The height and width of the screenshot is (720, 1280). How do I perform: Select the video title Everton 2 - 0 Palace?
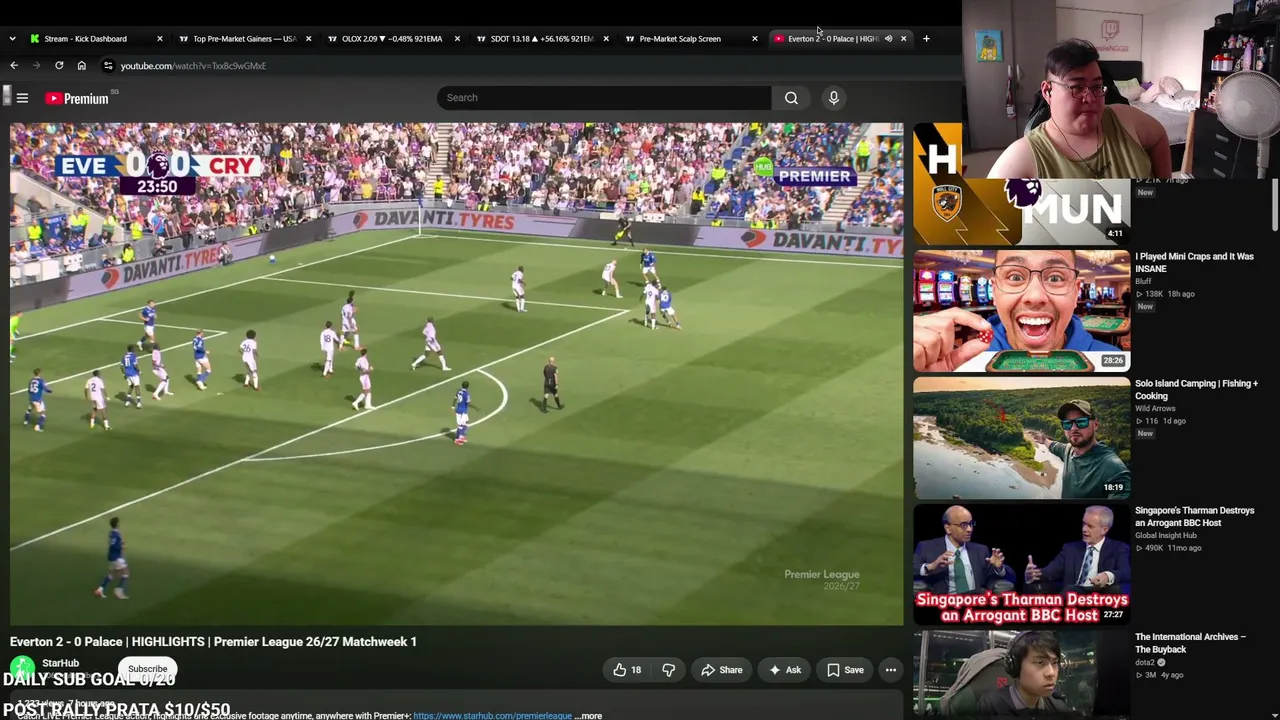click(213, 642)
